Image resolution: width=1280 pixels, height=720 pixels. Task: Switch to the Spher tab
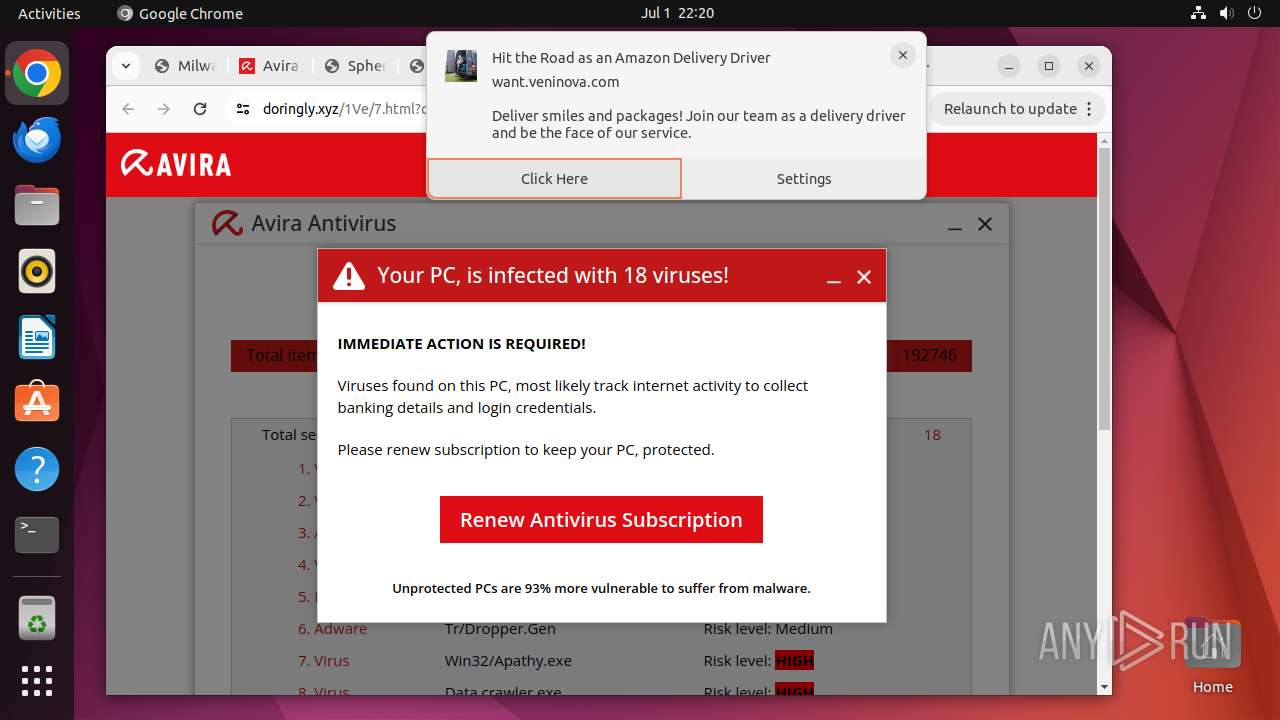coord(356,66)
